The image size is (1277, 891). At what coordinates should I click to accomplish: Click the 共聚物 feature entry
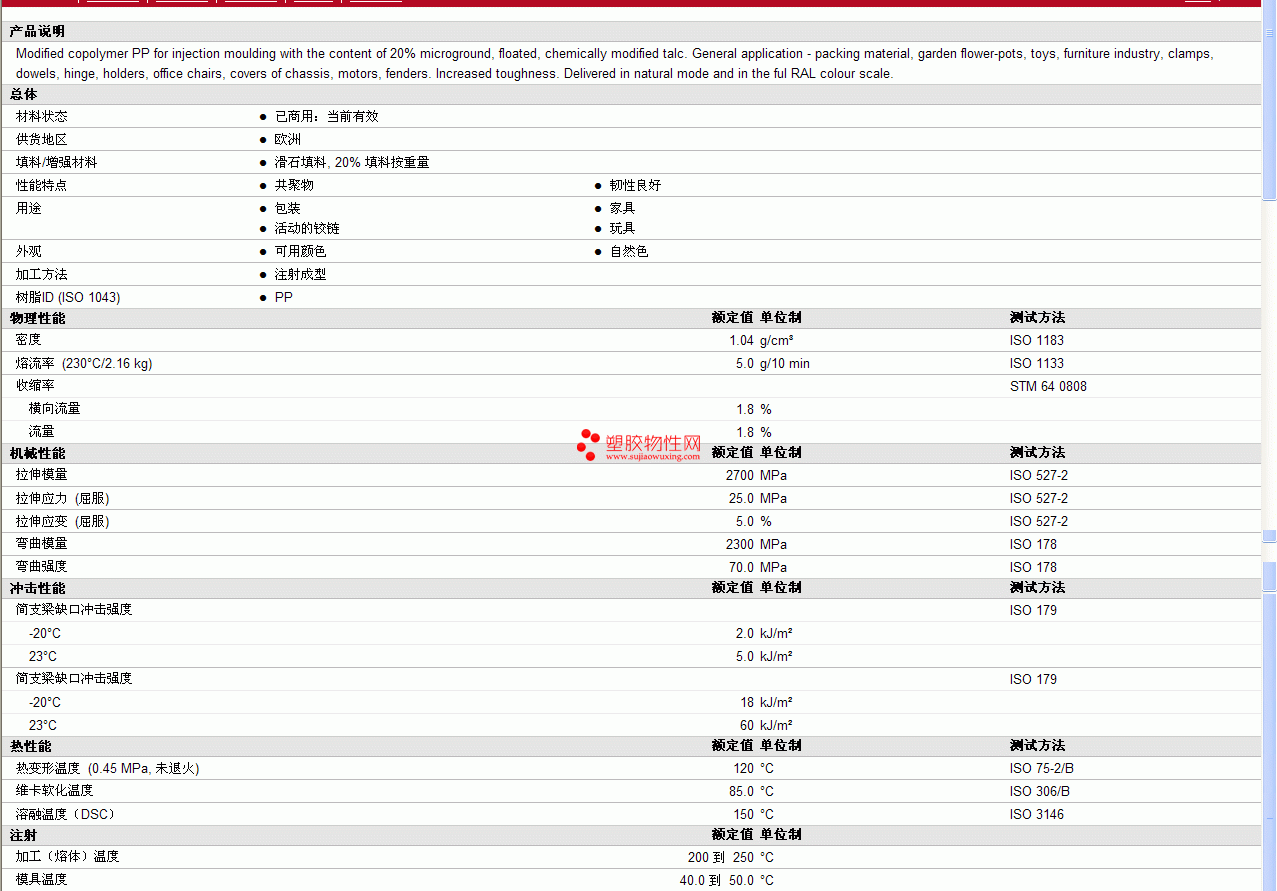tap(294, 185)
